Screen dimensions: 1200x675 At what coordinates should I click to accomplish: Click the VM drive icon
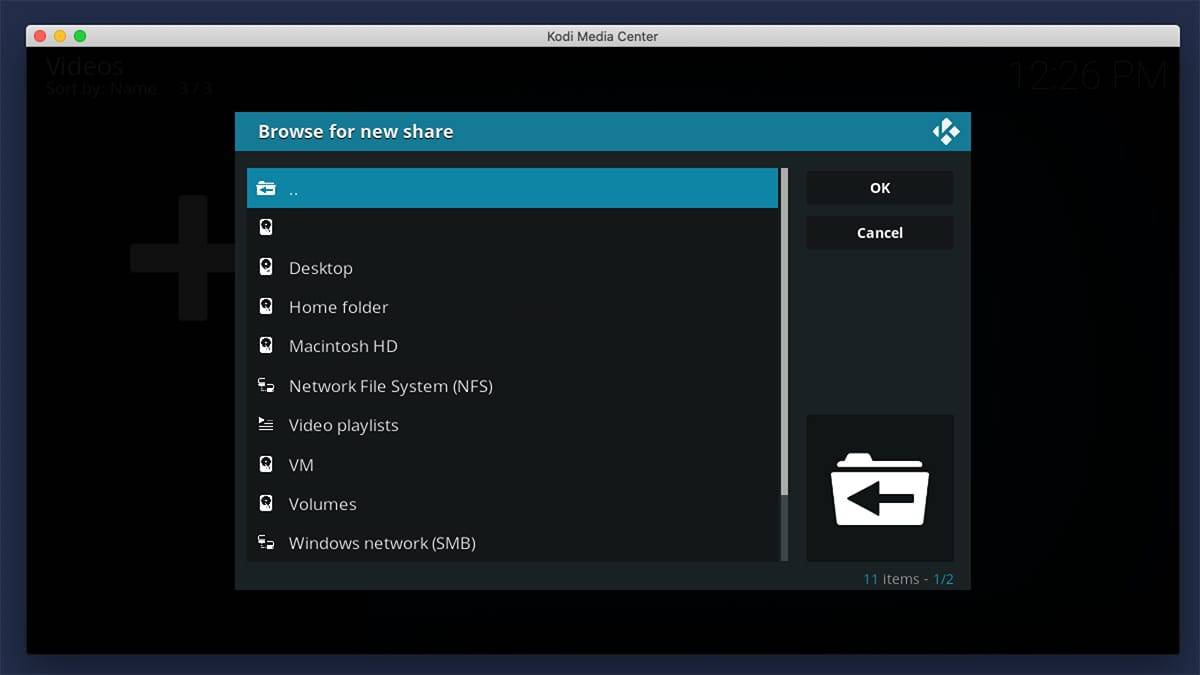(266, 465)
